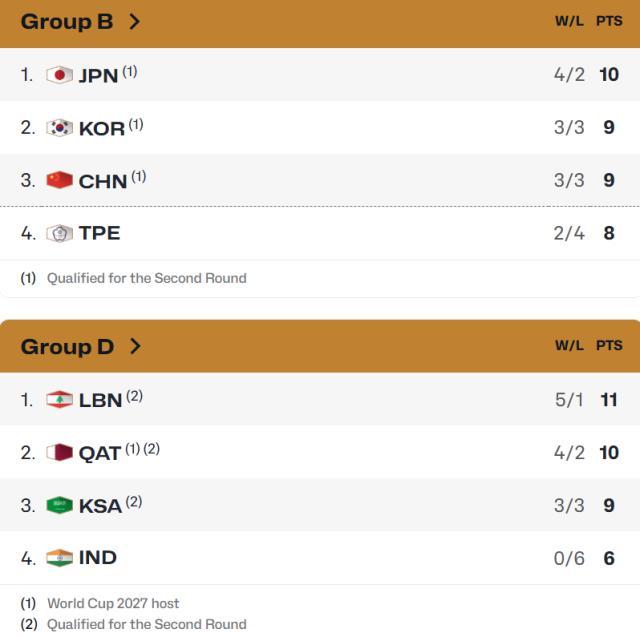
Task: Click the KSA team row
Action: coord(320,505)
